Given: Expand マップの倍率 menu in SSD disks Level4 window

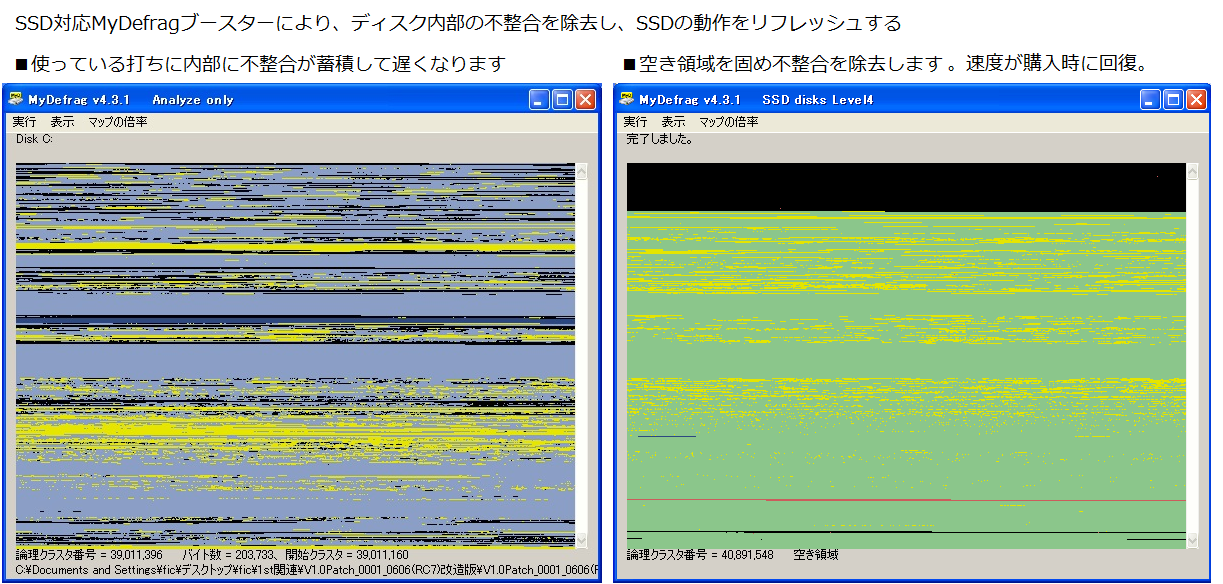Looking at the screenshot, I should pos(728,122).
